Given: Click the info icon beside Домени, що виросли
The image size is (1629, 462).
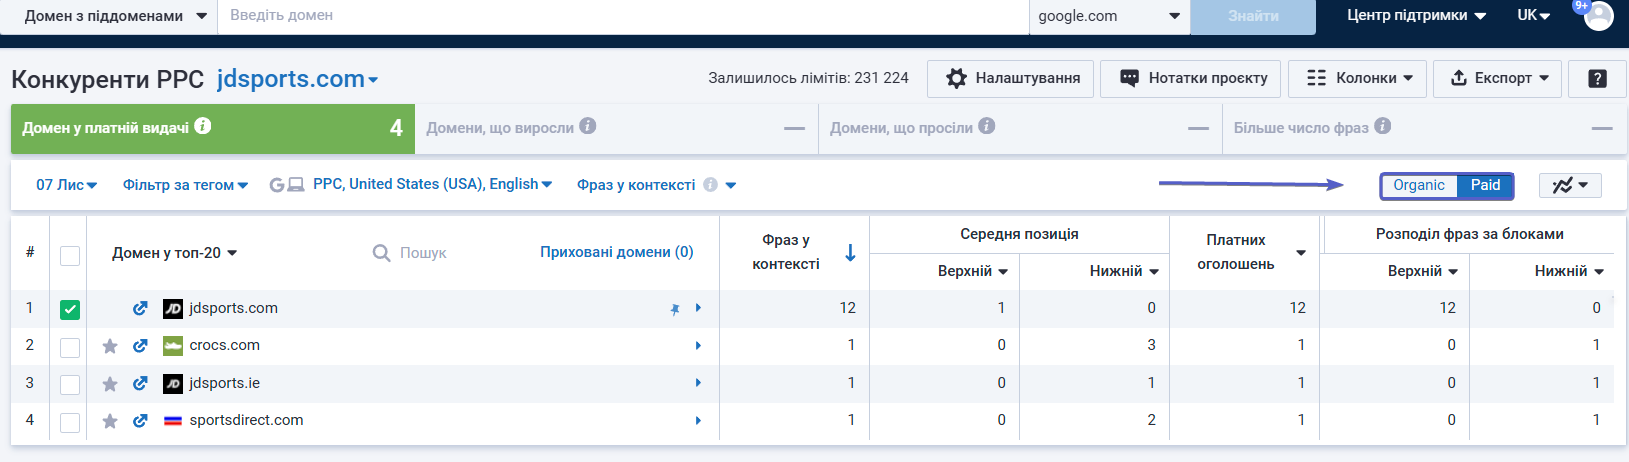Looking at the screenshot, I should pos(588,126).
